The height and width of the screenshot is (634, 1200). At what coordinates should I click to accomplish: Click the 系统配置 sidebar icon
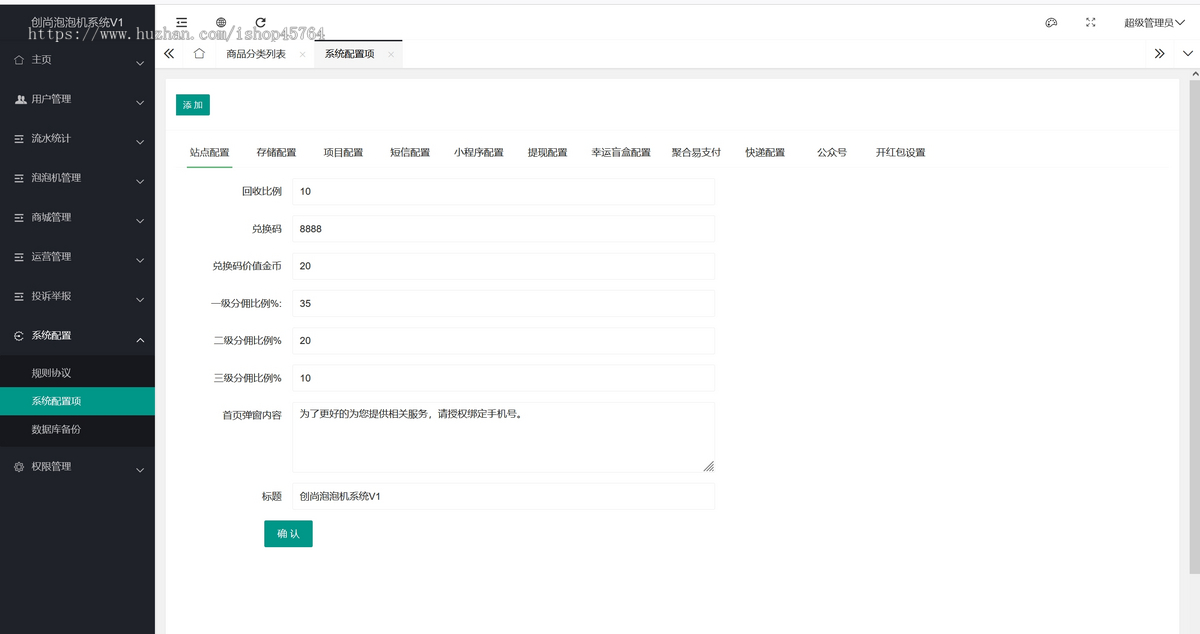pos(20,336)
